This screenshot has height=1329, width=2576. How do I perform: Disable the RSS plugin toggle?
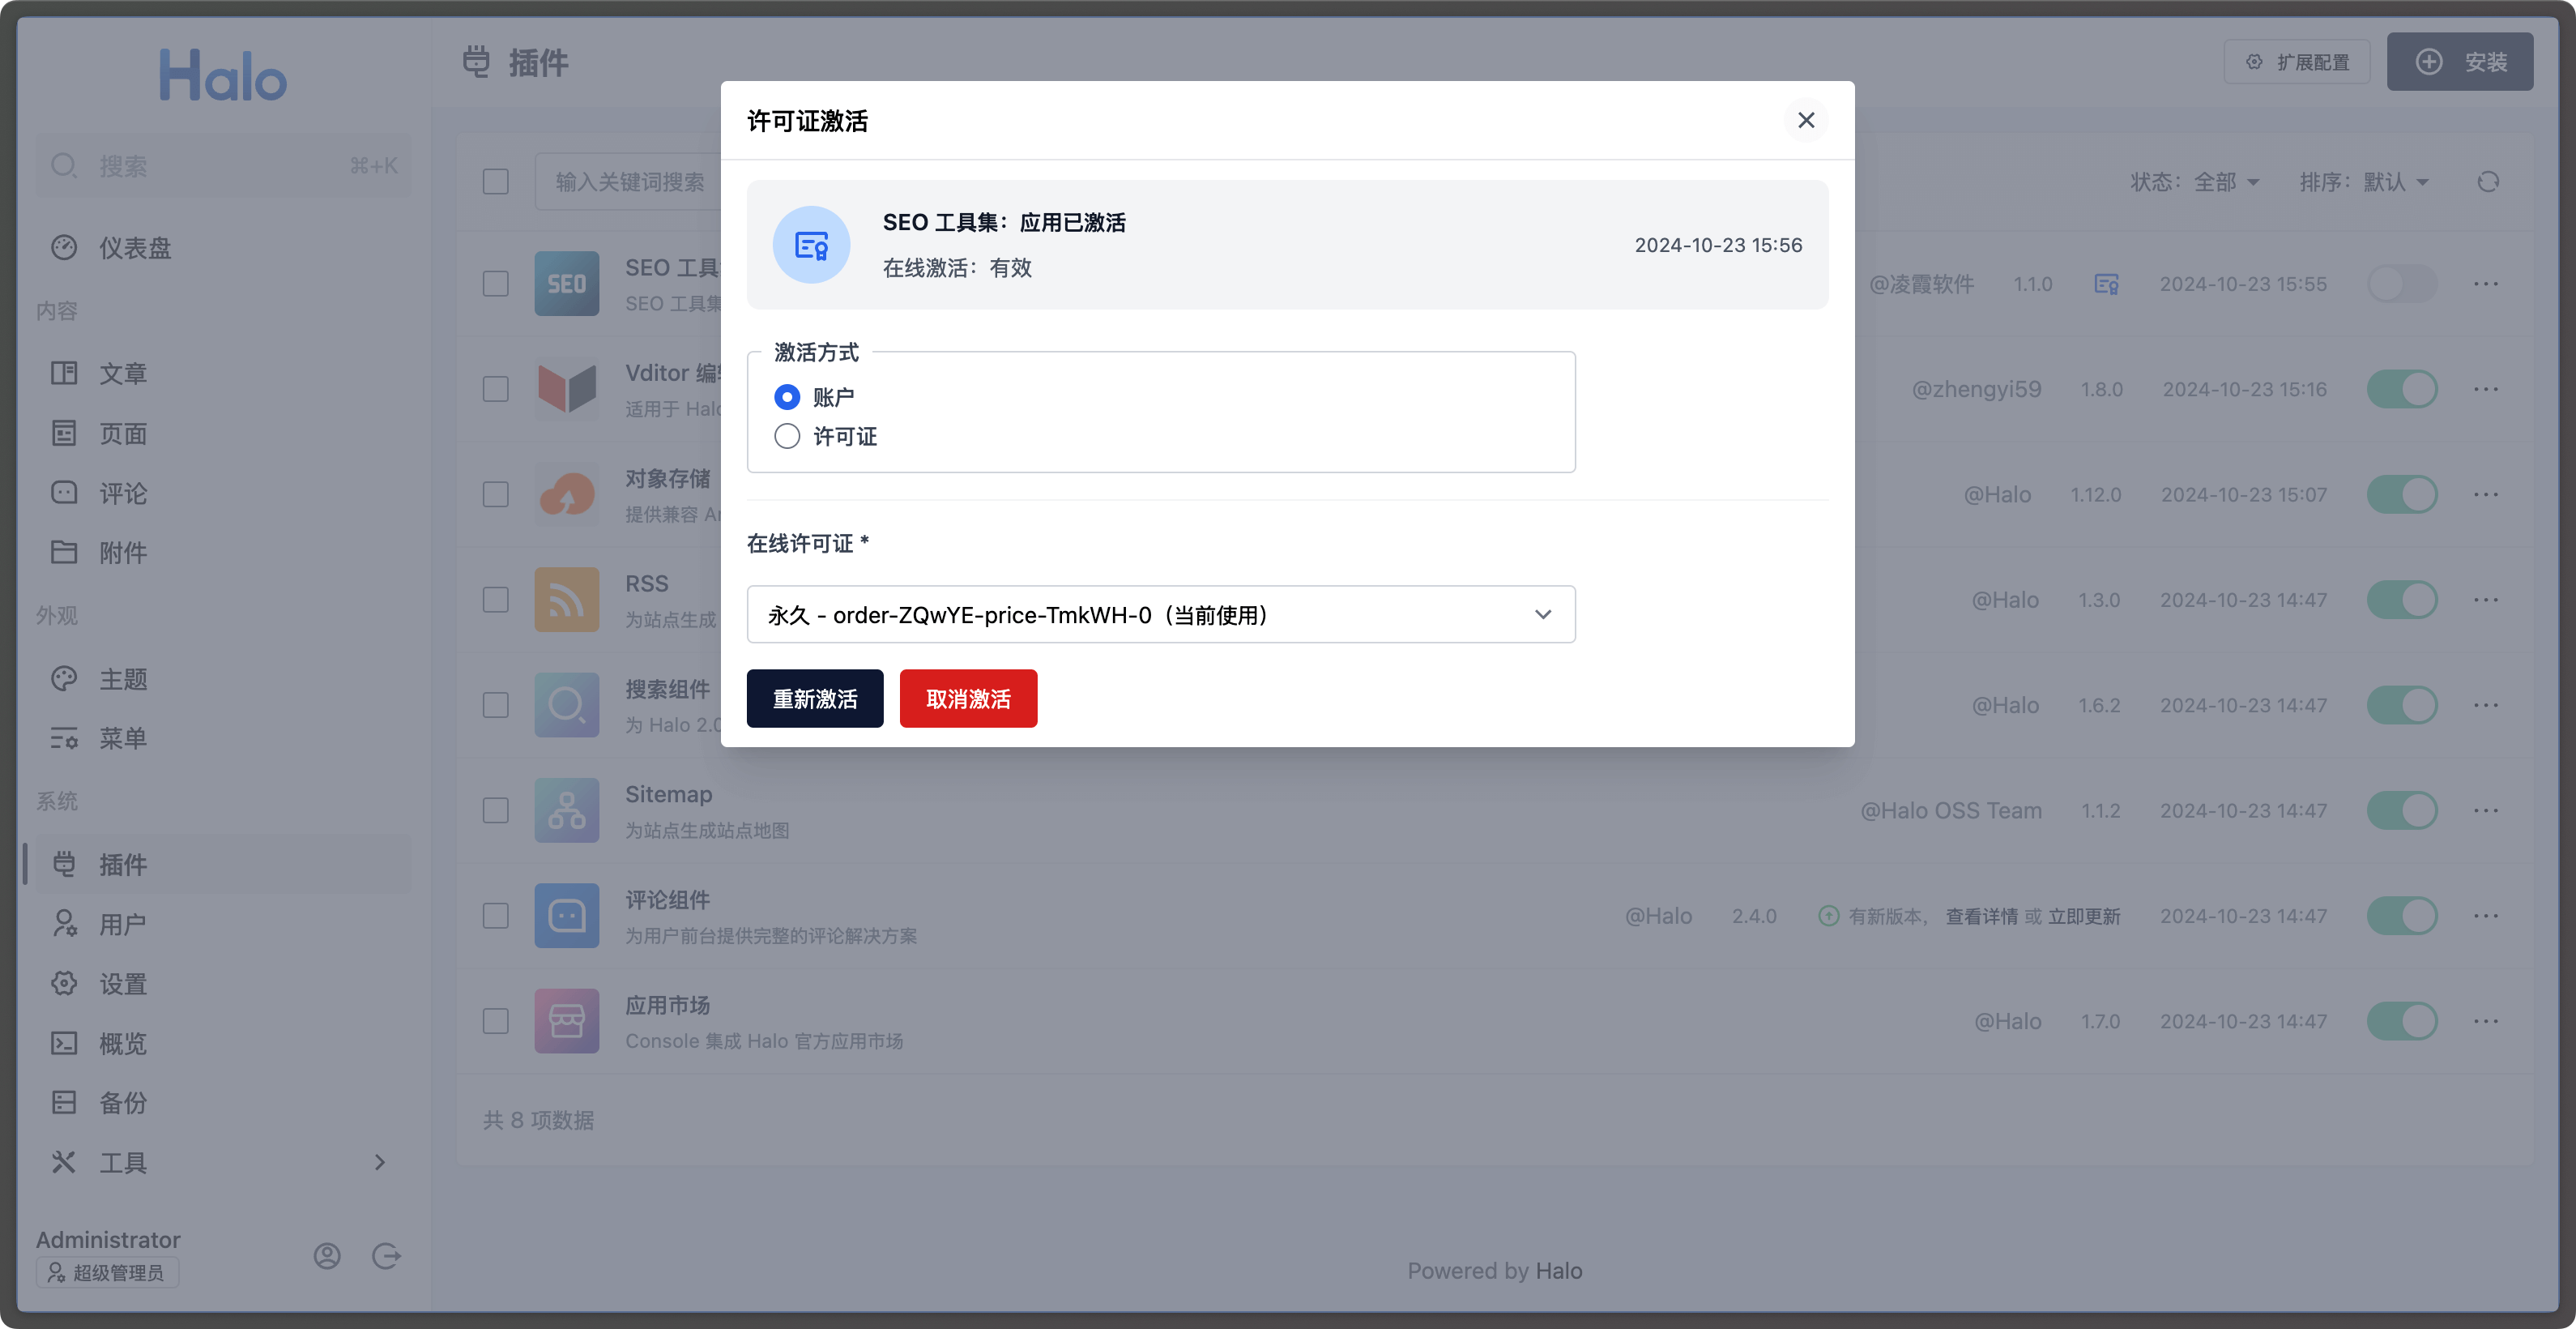click(x=2402, y=599)
